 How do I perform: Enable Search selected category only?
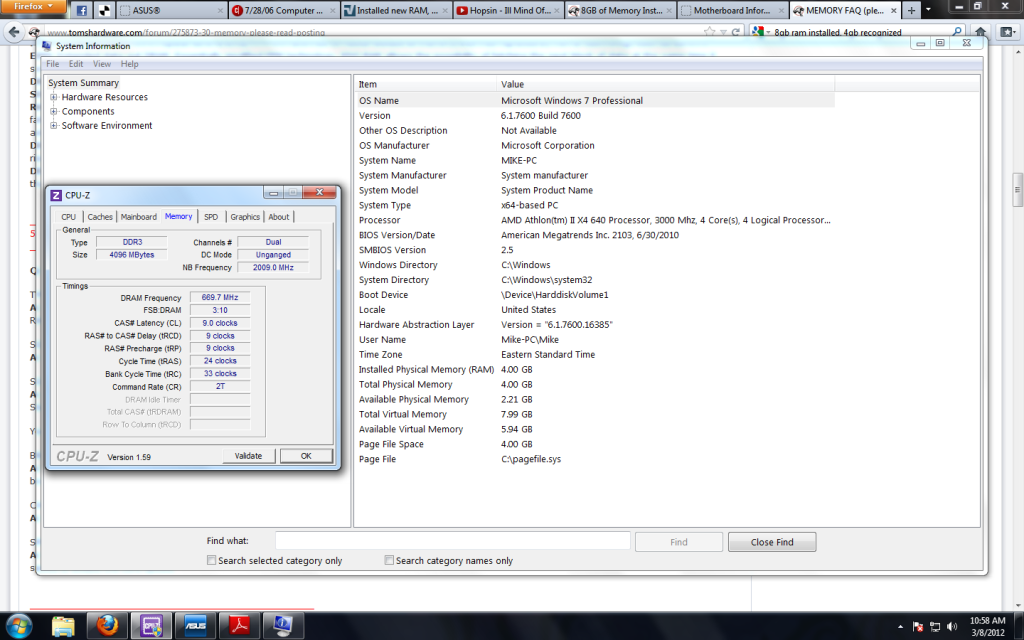pos(212,560)
